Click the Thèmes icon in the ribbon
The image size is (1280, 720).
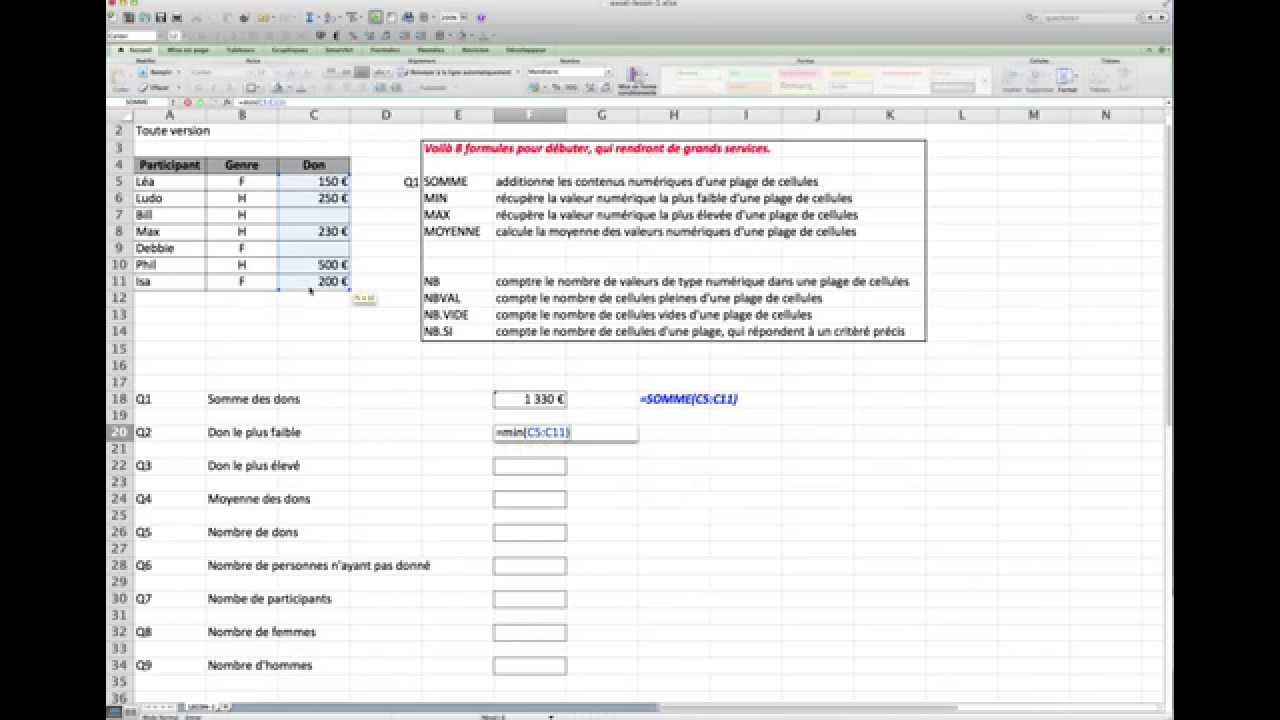(x=1098, y=79)
